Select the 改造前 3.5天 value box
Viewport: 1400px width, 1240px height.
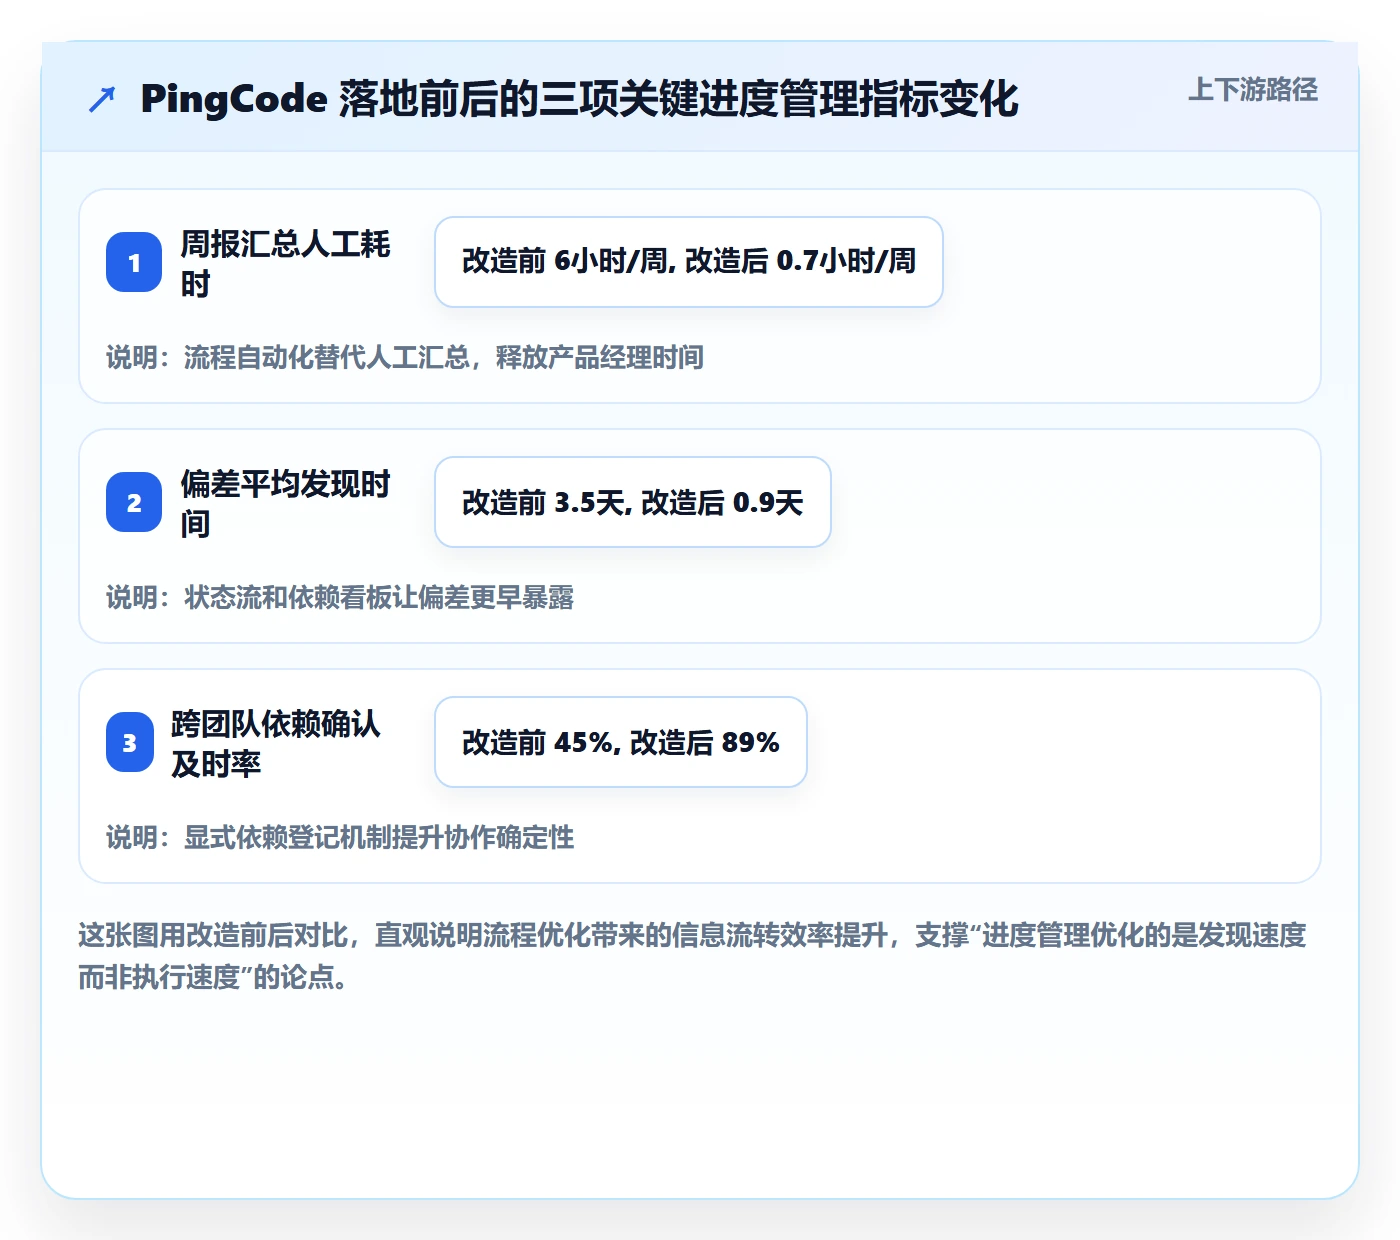633,502
